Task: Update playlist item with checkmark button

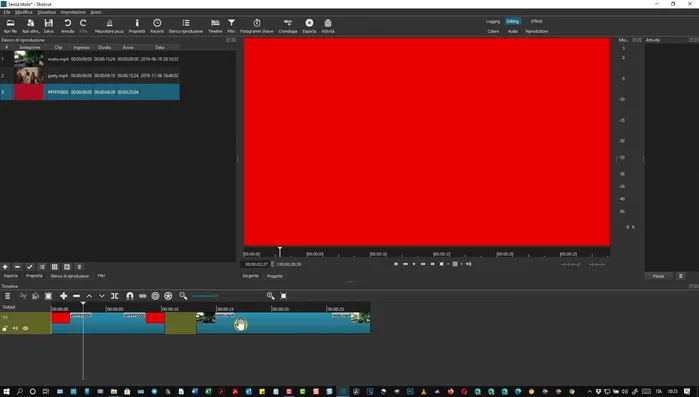Action: [30, 267]
